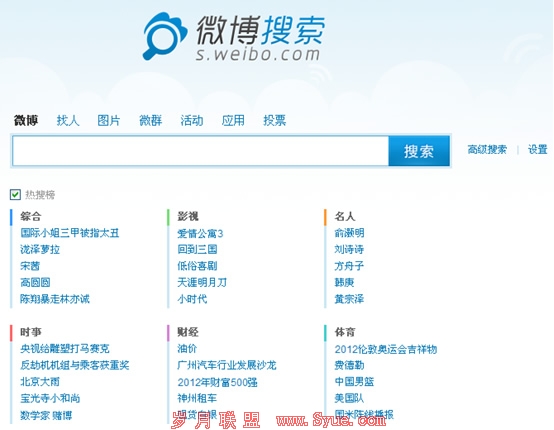Uncheck the 热搜榜 checkbox
The width and height of the screenshot is (554, 430).
pyautogui.click(x=15, y=194)
